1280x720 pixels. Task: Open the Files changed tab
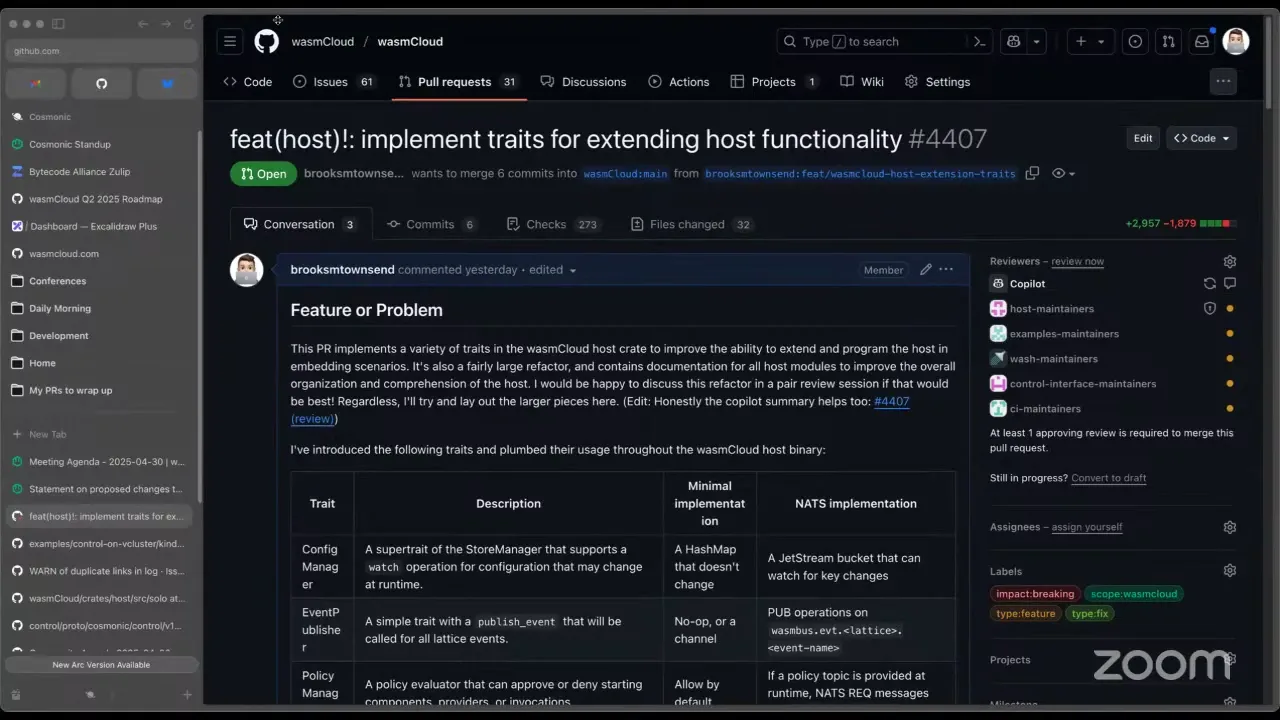pyautogui.click(x=692, y=224)
